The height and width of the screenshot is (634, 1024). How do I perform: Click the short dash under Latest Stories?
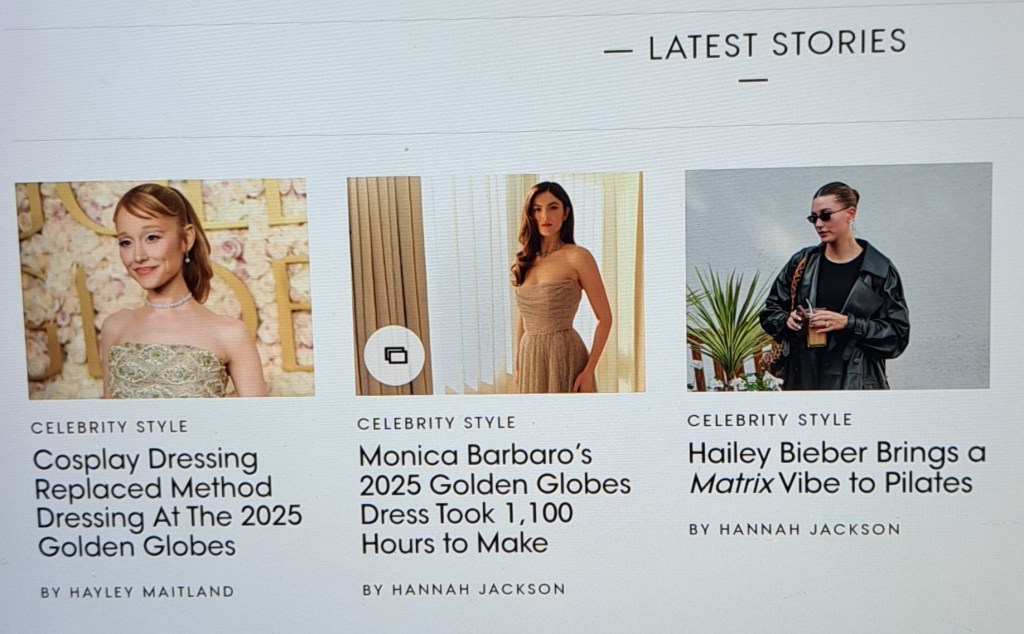753,81
